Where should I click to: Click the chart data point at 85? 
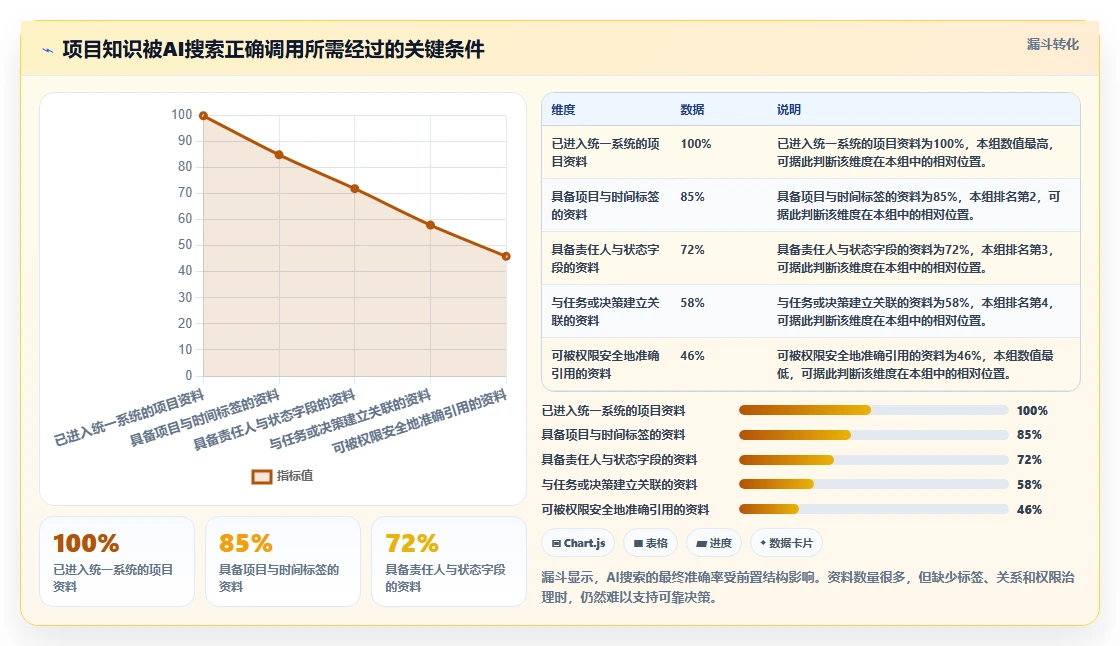coord(279,155)
